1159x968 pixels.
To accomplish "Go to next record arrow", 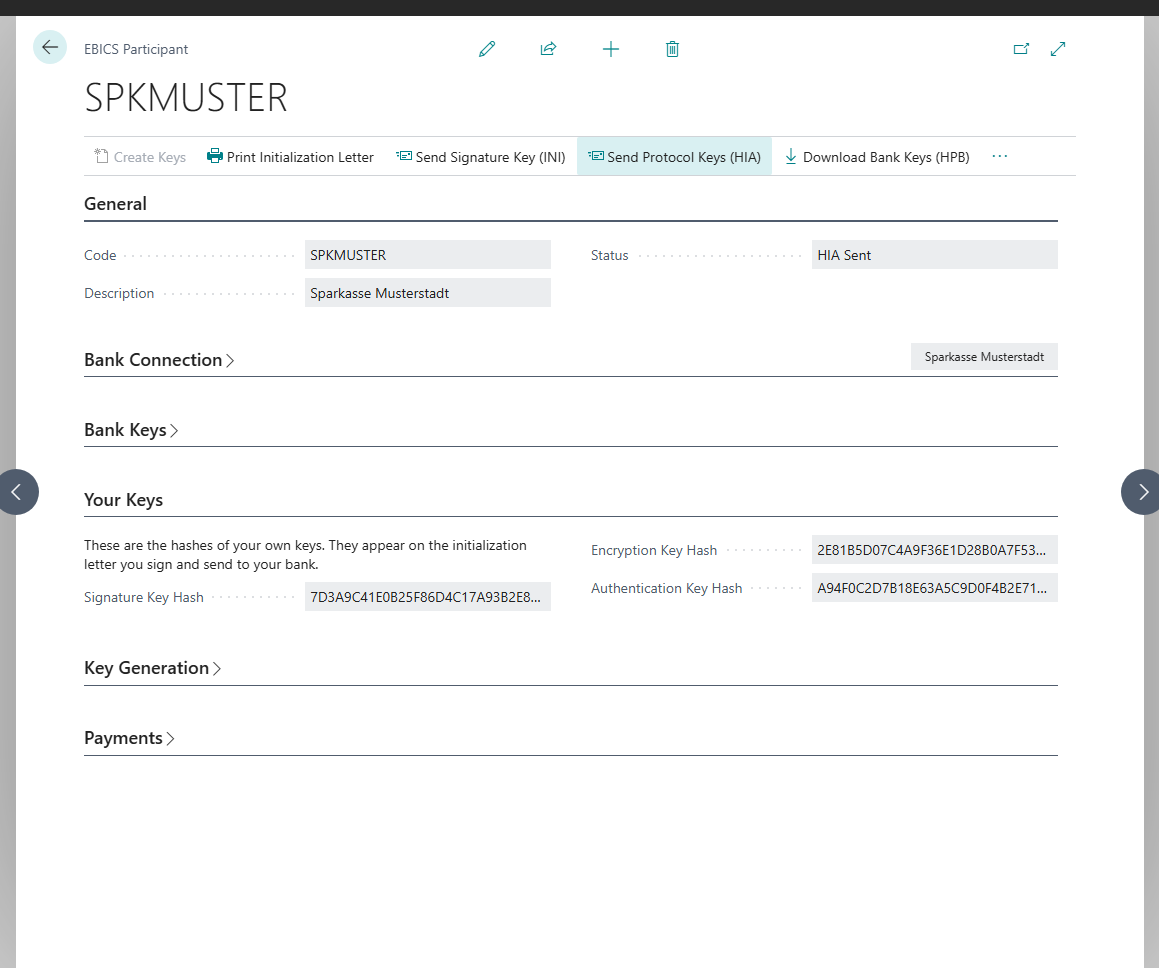I will pos(1142,492).
